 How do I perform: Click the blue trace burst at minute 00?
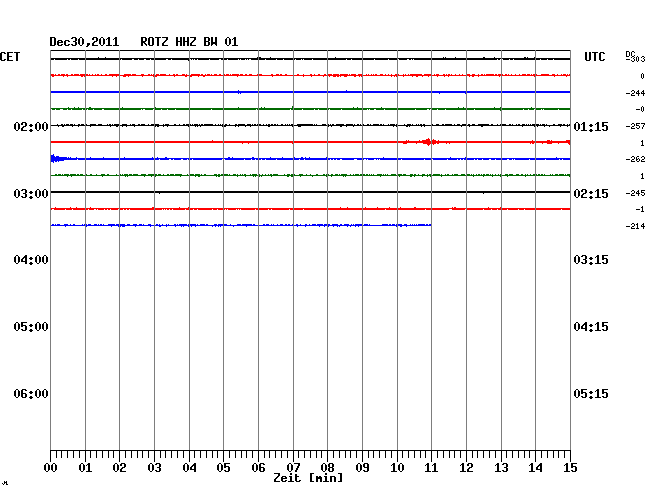coord(56,158)
